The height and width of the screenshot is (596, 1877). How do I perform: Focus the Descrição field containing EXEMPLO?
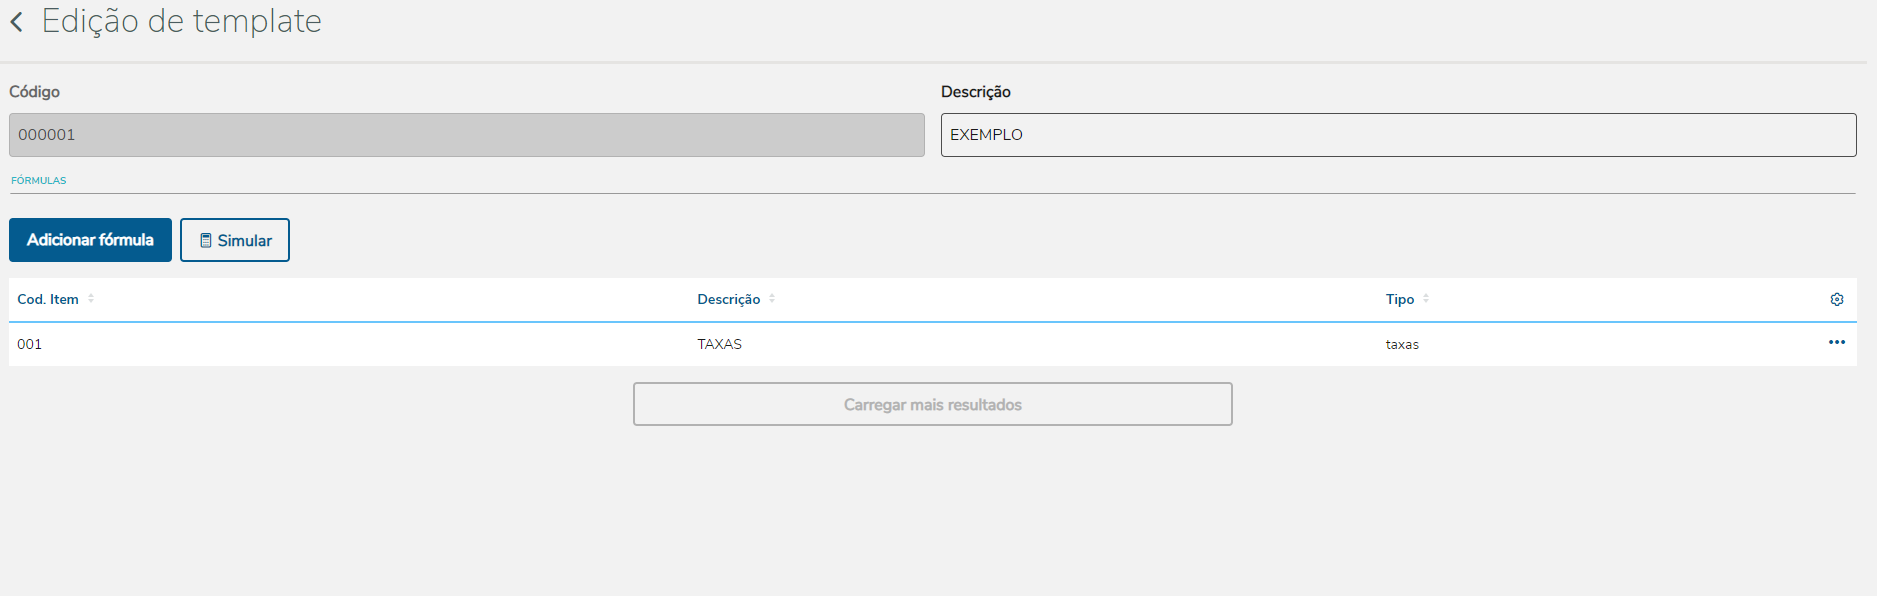[x=1398, y=135]
